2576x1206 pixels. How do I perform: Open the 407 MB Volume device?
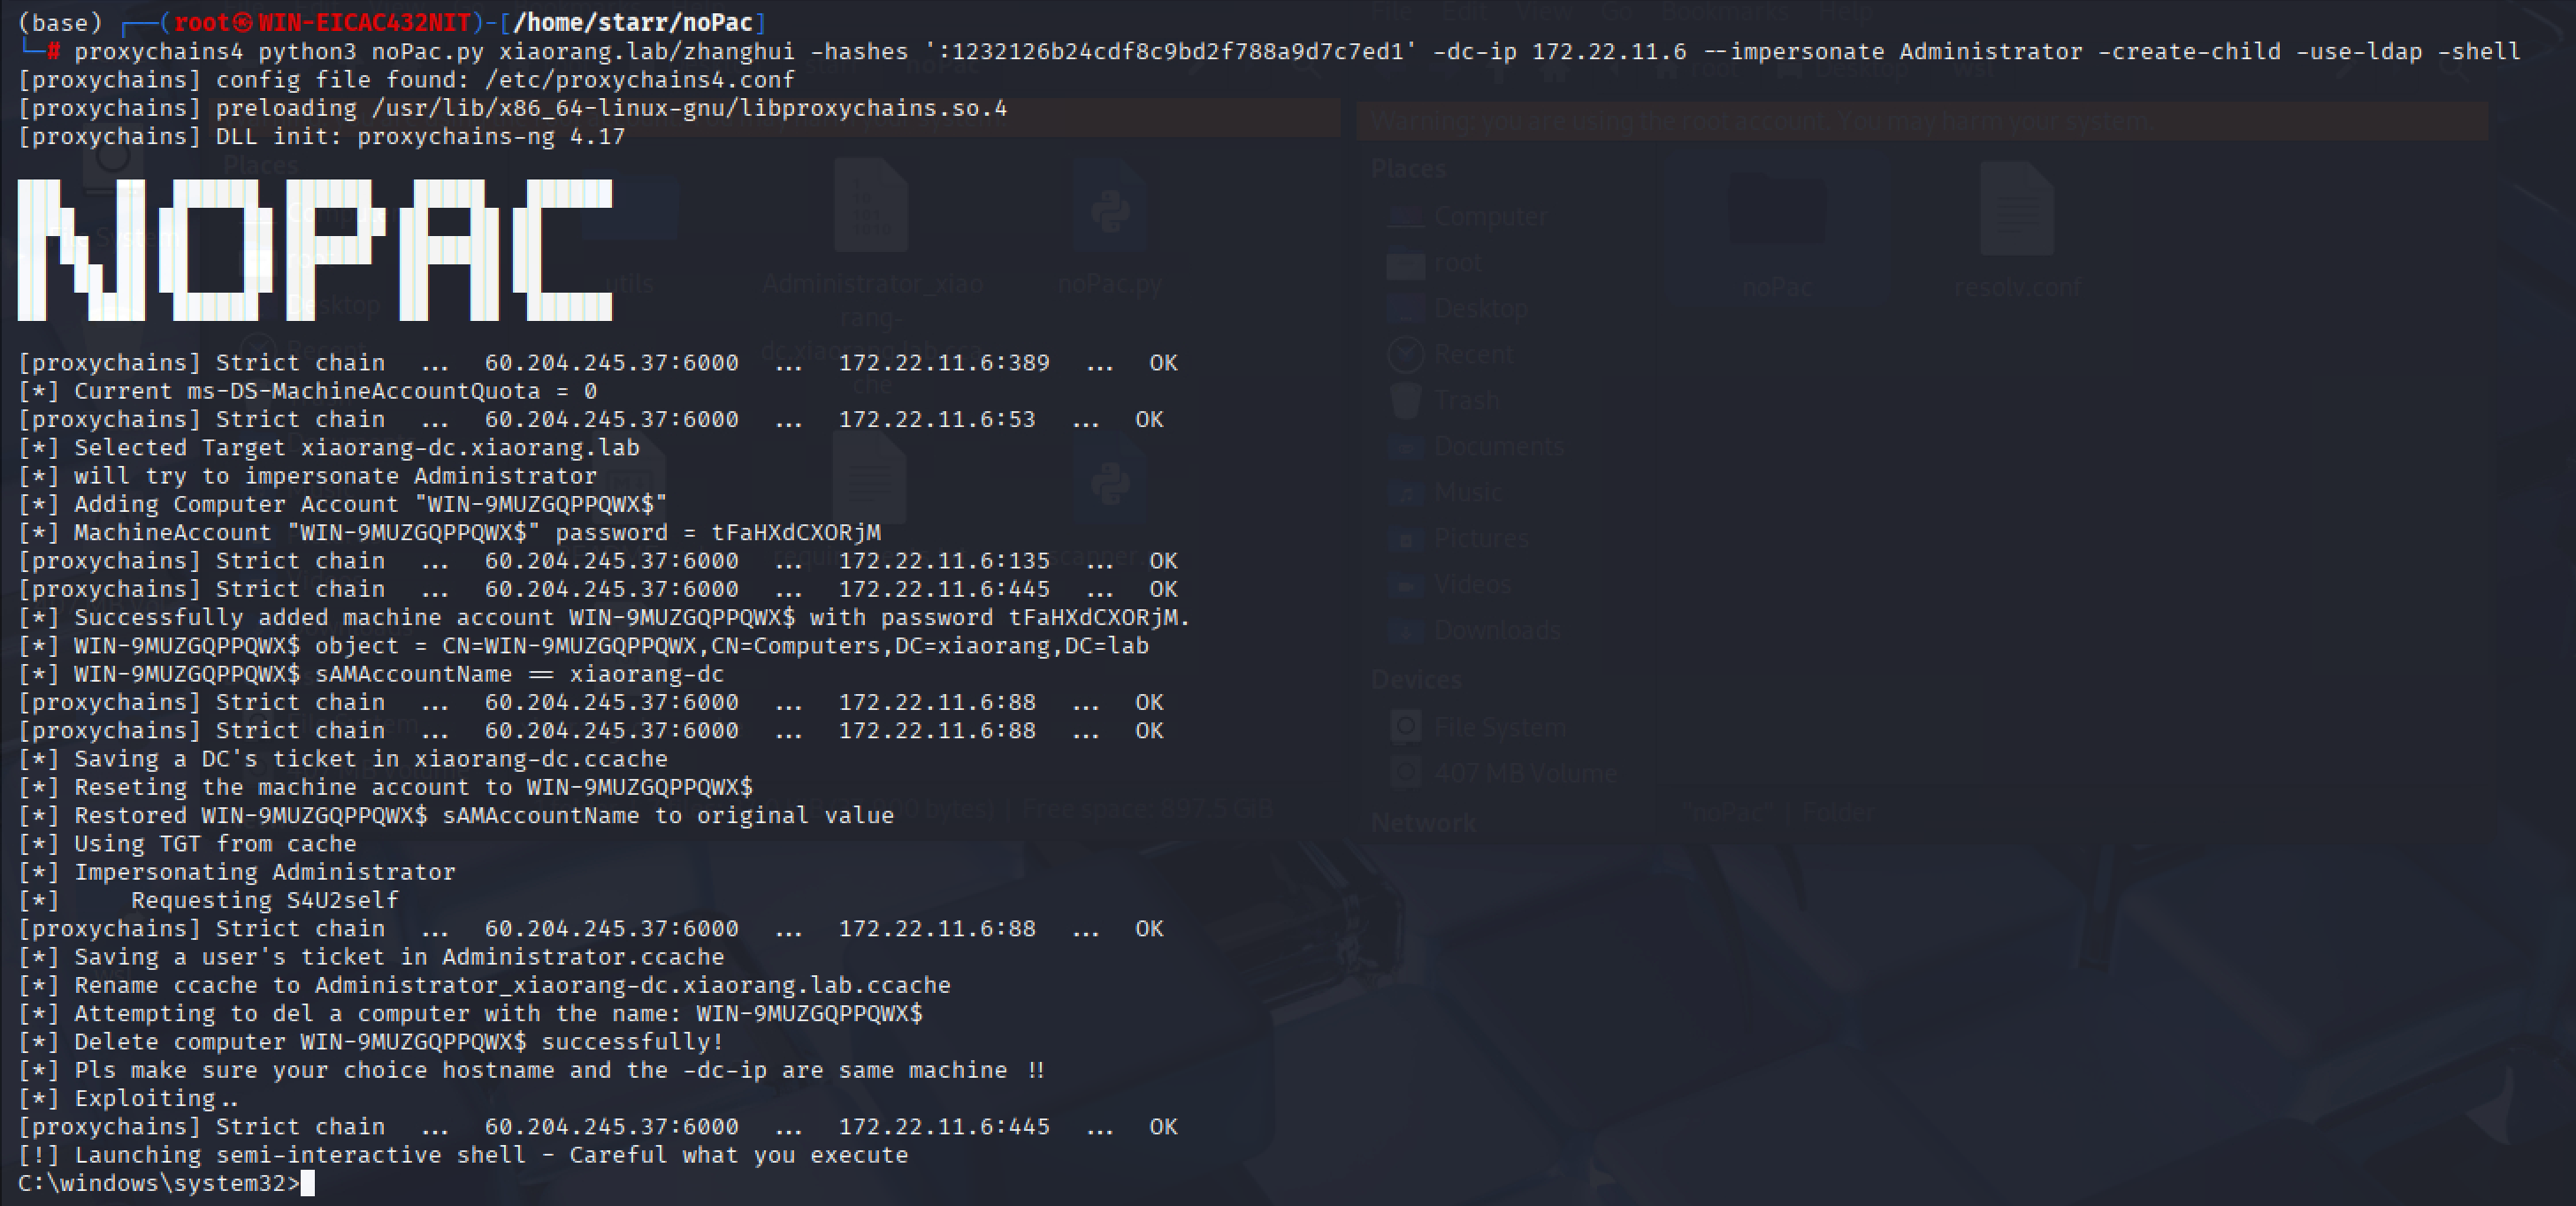click(1524, 773)
